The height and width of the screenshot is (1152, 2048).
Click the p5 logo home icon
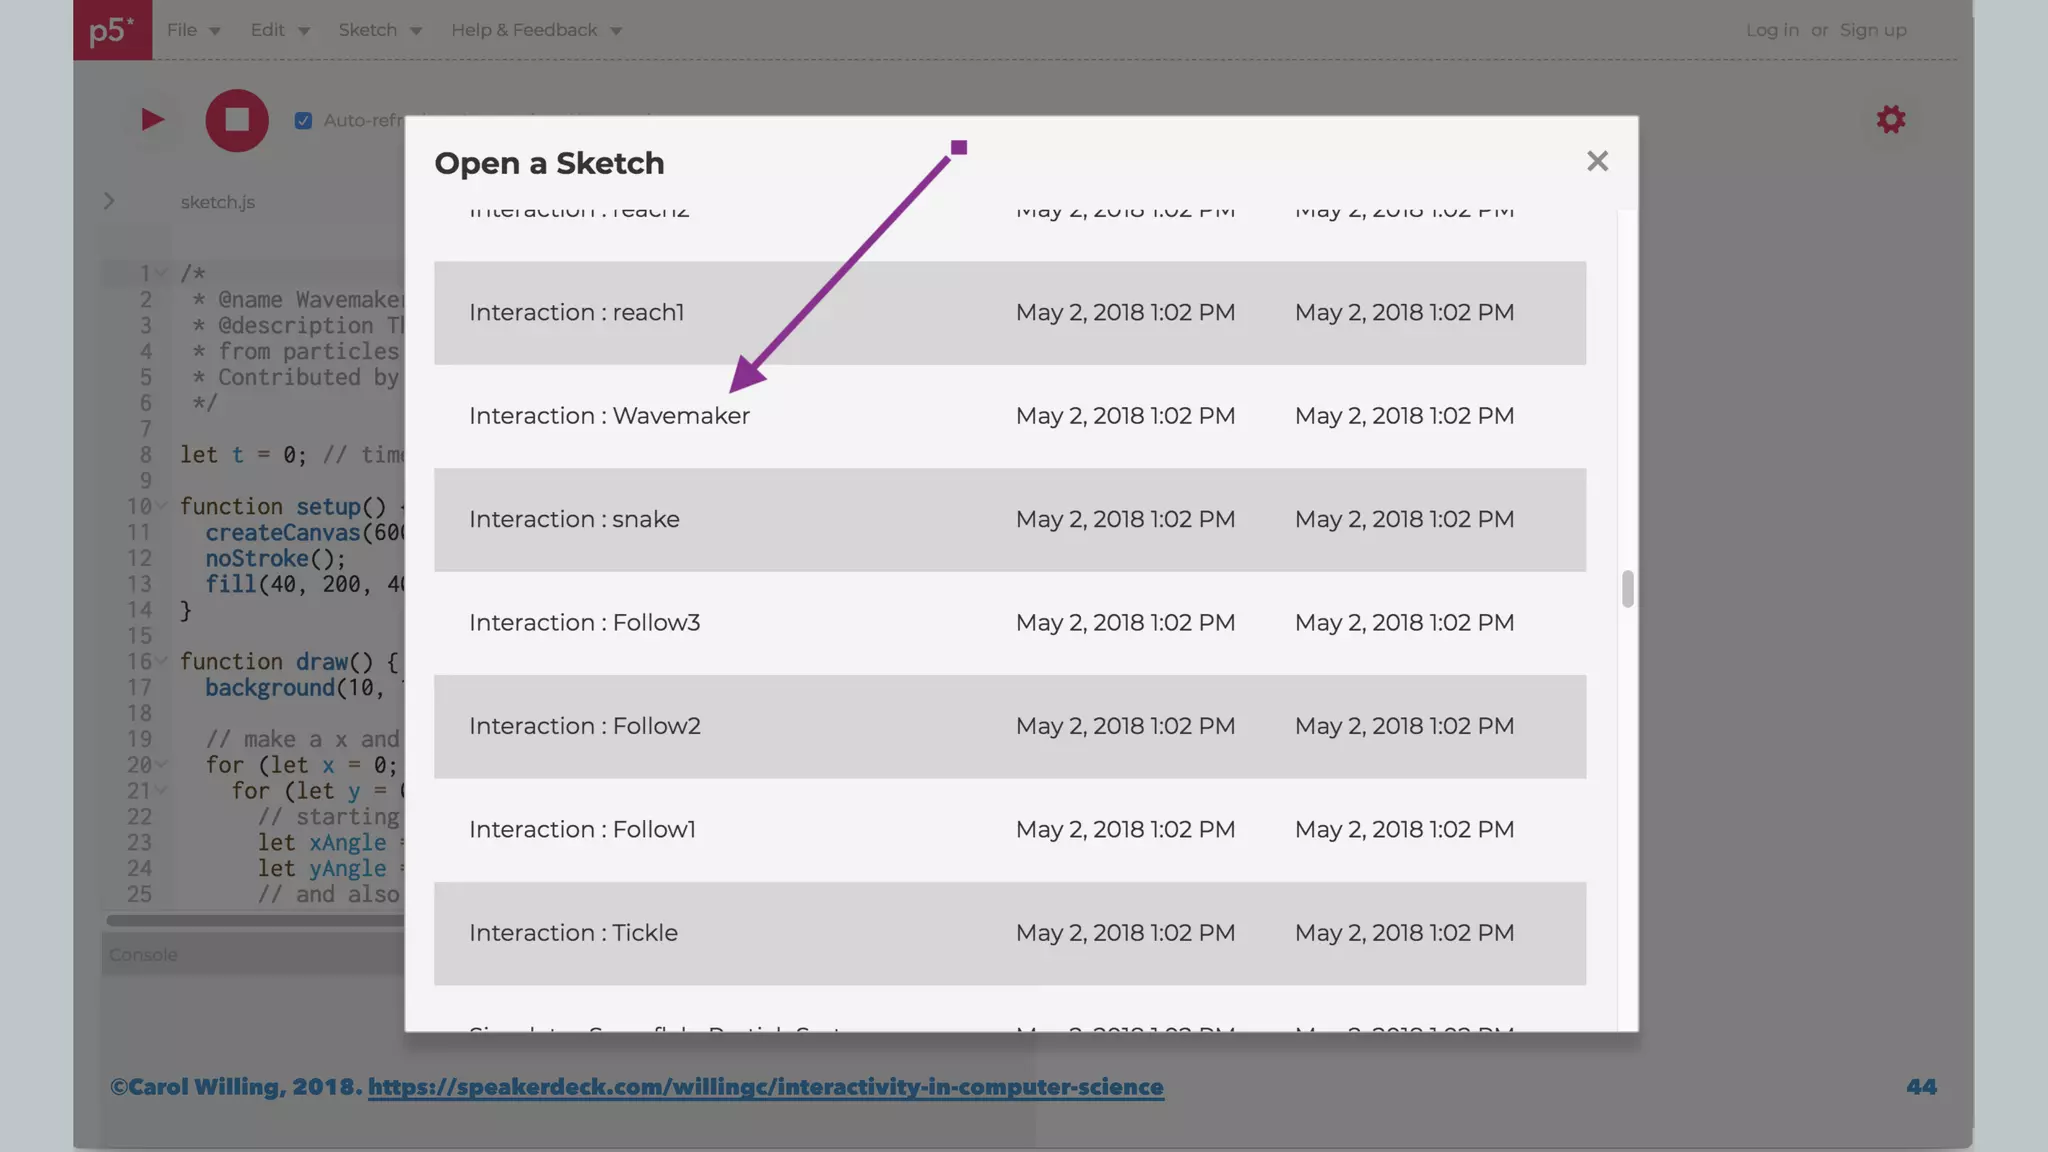pos(112,30)
